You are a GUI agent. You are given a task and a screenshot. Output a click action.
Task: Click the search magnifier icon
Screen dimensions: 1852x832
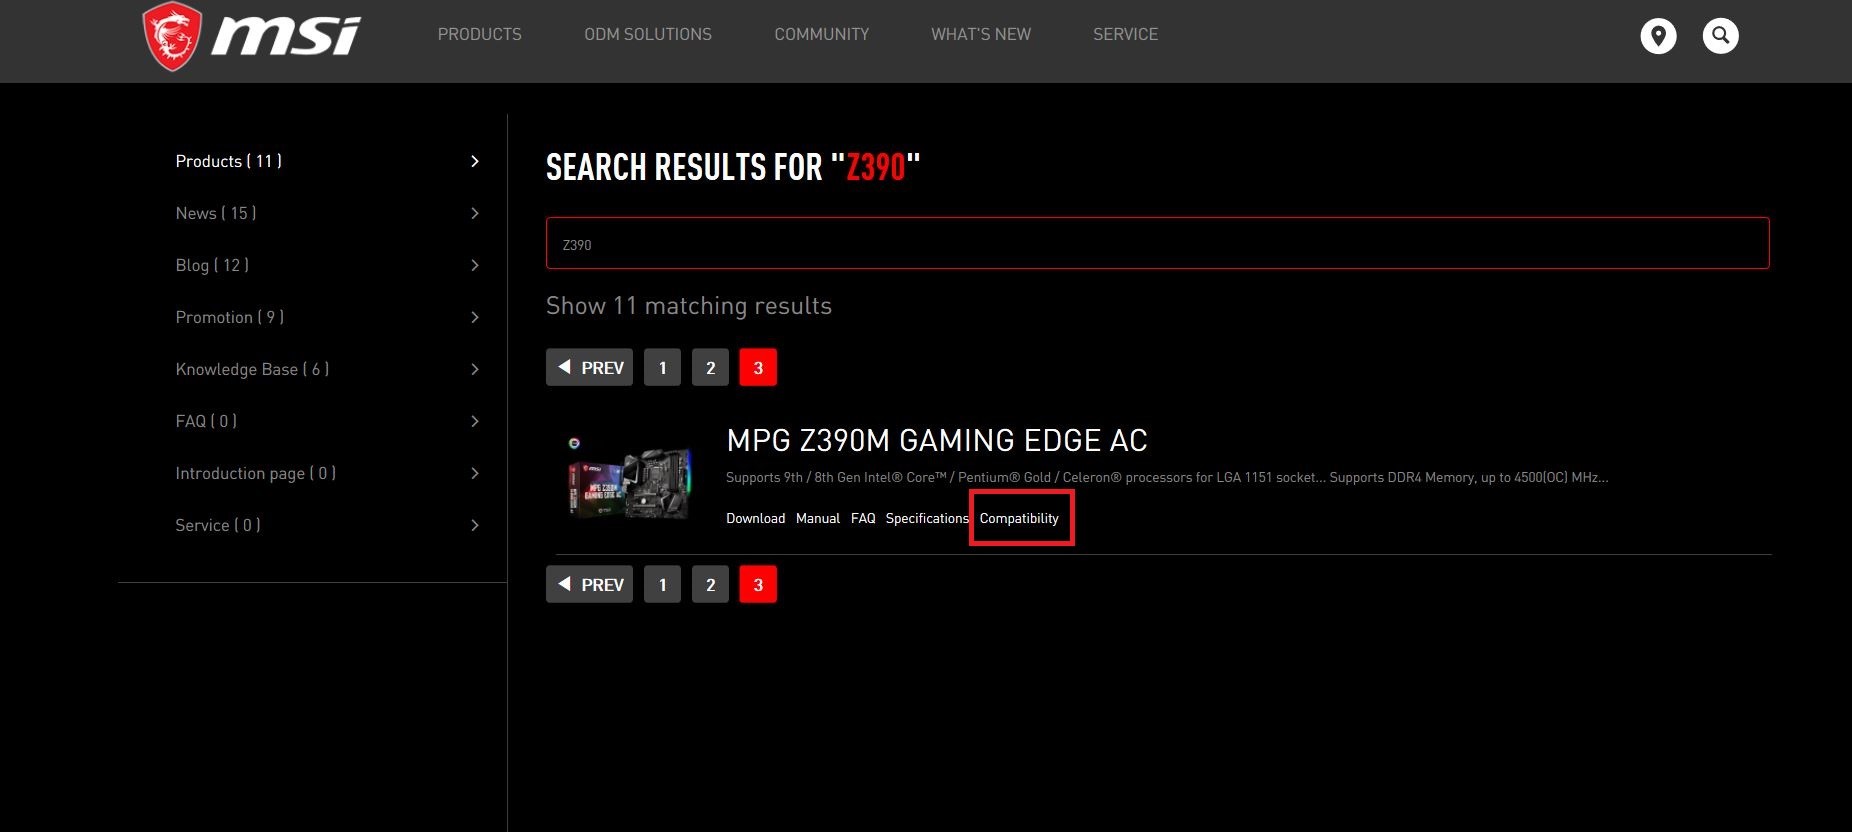point(1720,36)
